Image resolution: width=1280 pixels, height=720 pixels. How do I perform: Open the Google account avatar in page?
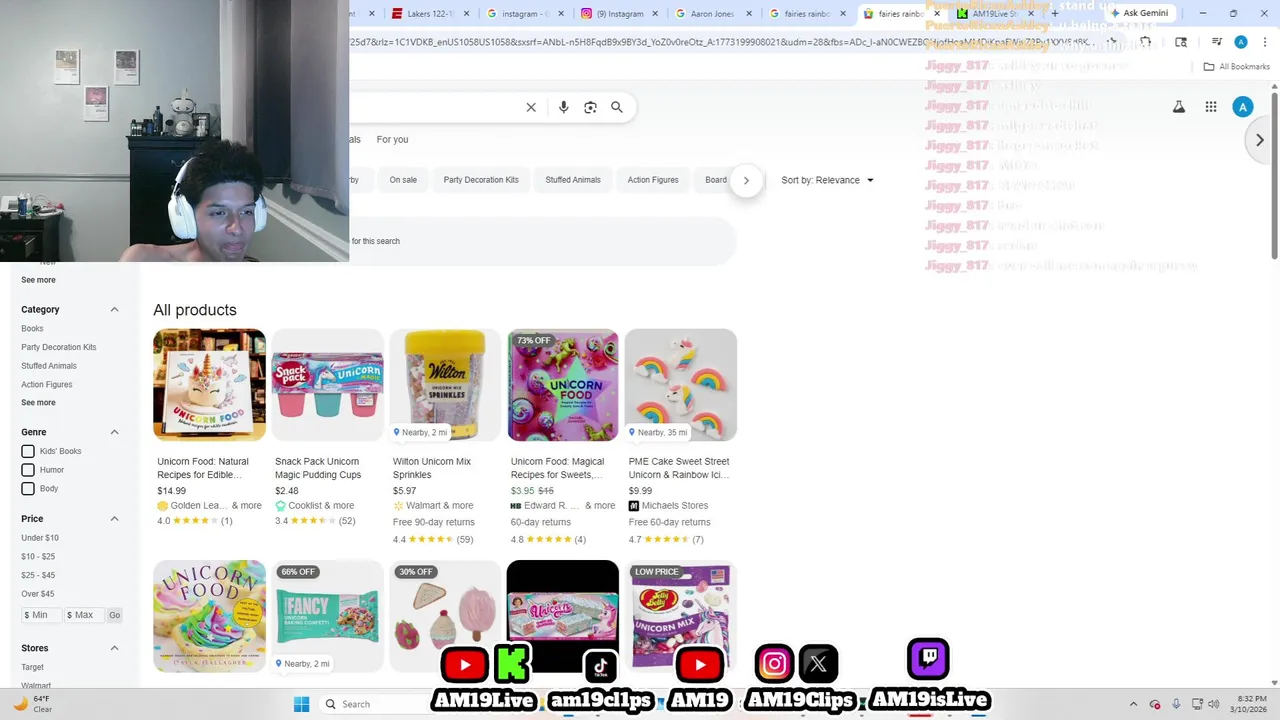pyautogui.click(x=1243, y=107)
